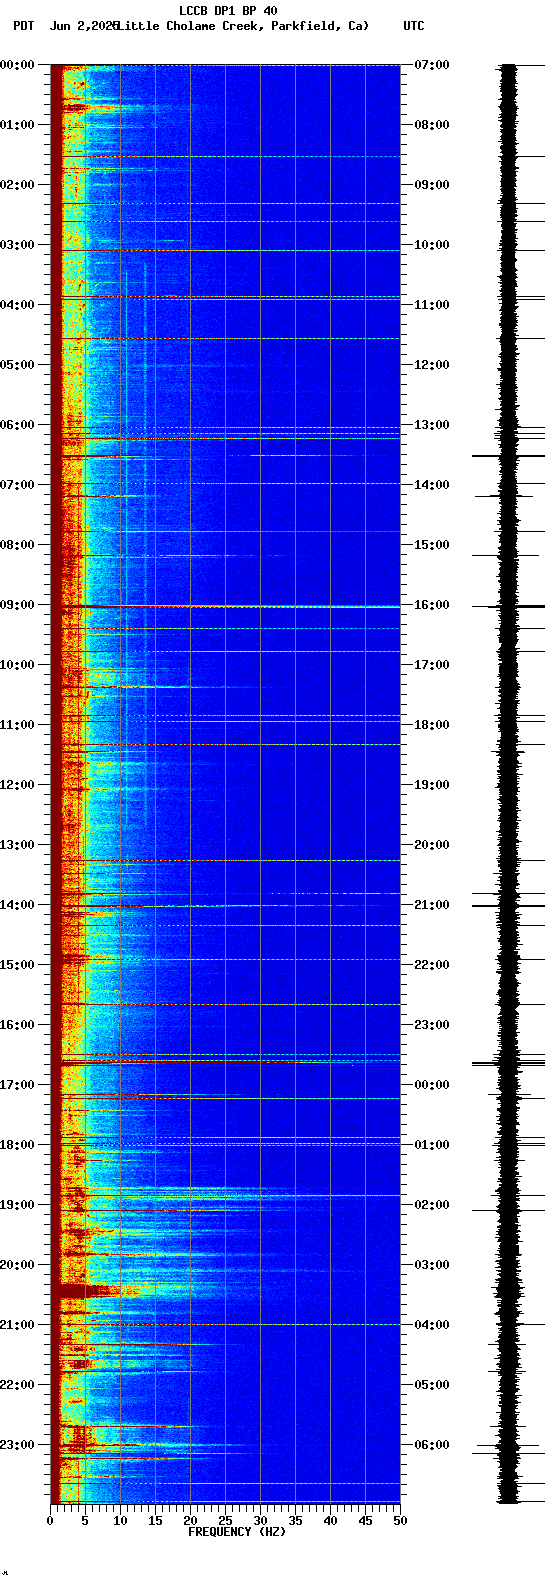Click the 50 Hz frequency axis label
The height and width of the screenshot is (1584, 552).
tap(400, 1521)
